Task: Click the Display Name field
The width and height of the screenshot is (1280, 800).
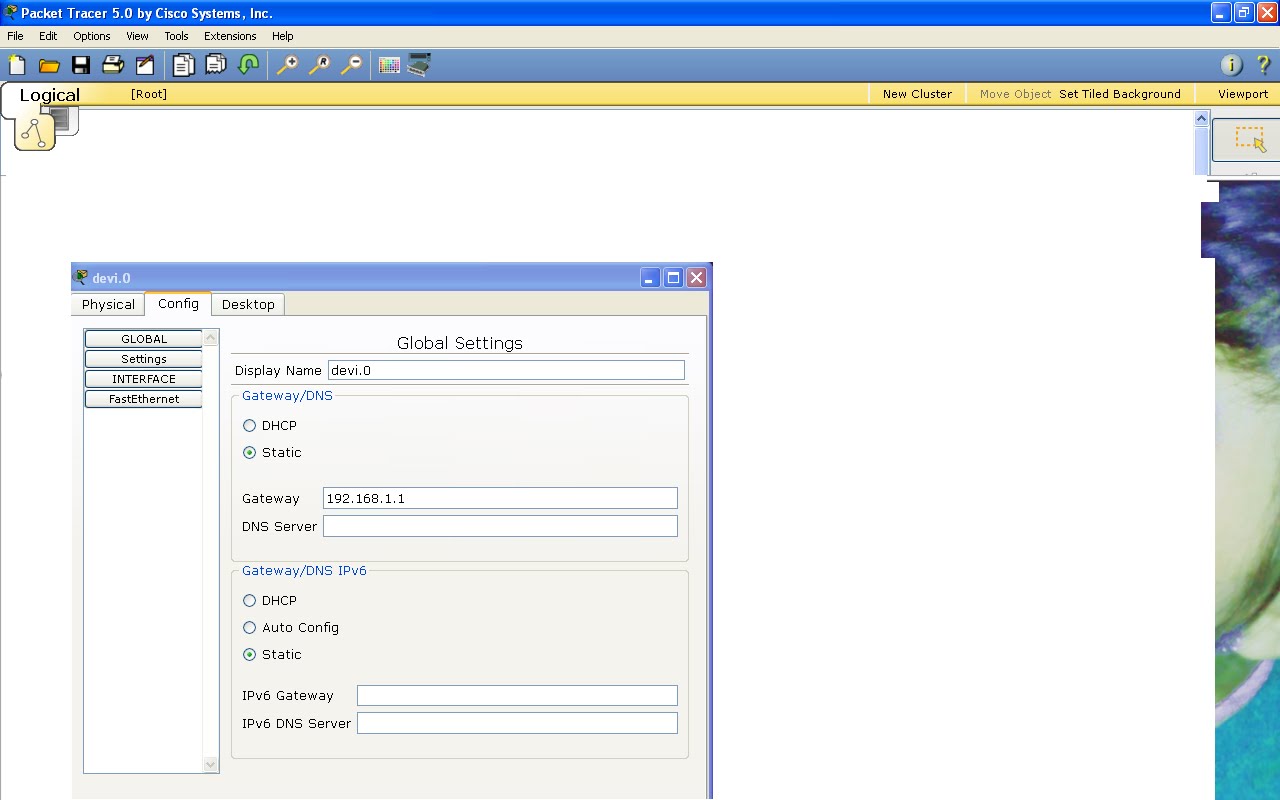Action: coord(506,370)
